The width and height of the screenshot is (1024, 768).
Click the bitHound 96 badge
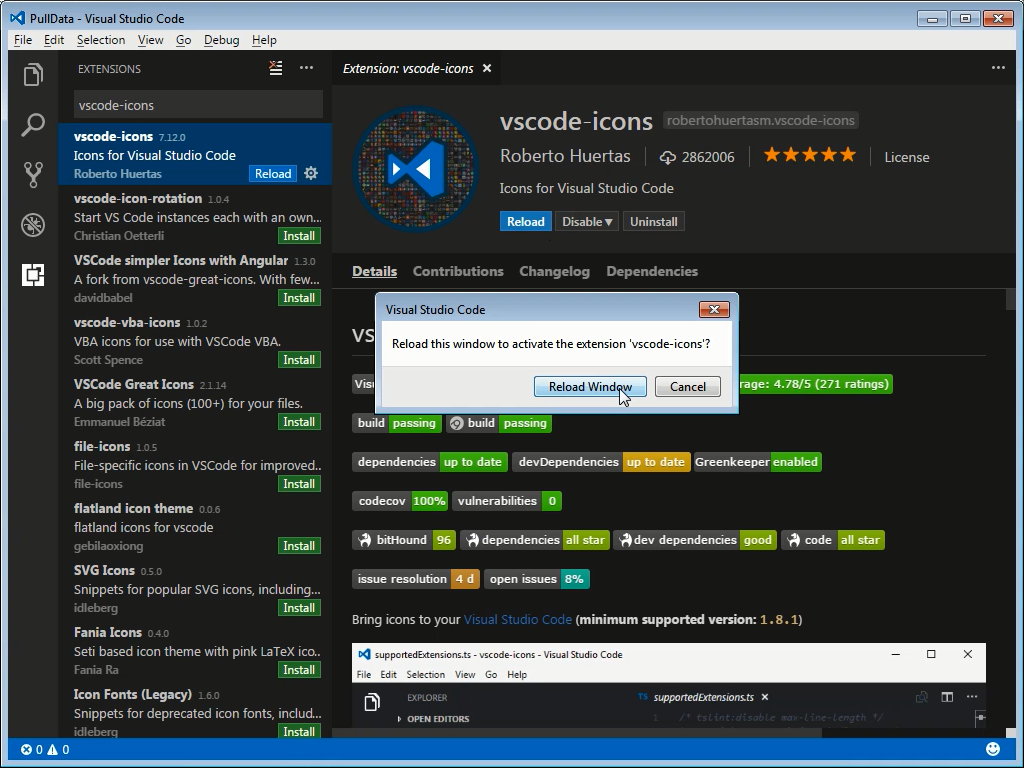pos(404,540)
